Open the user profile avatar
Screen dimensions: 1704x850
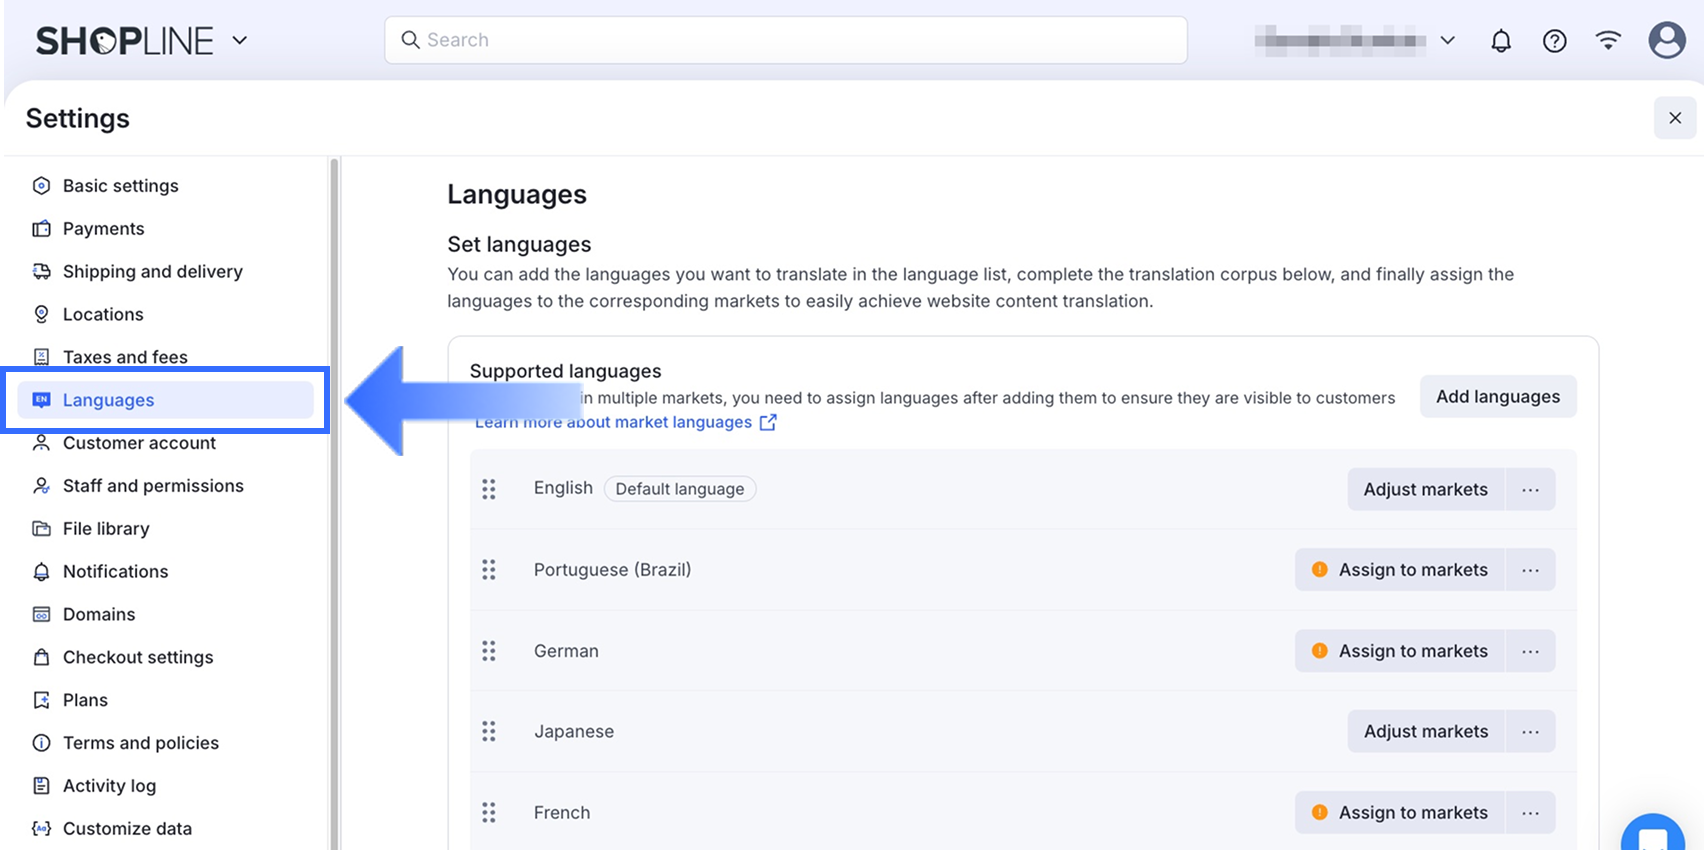(x=1666, y=41)
